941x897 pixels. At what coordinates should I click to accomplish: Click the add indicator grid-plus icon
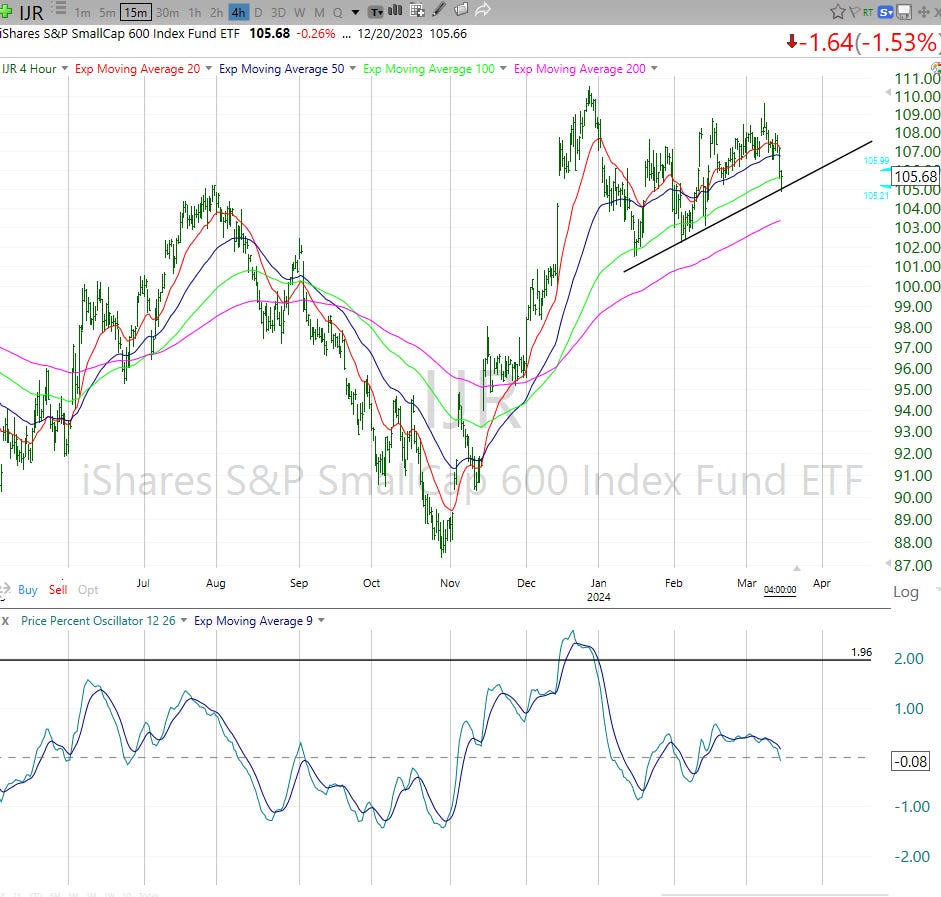click(417, 10)
